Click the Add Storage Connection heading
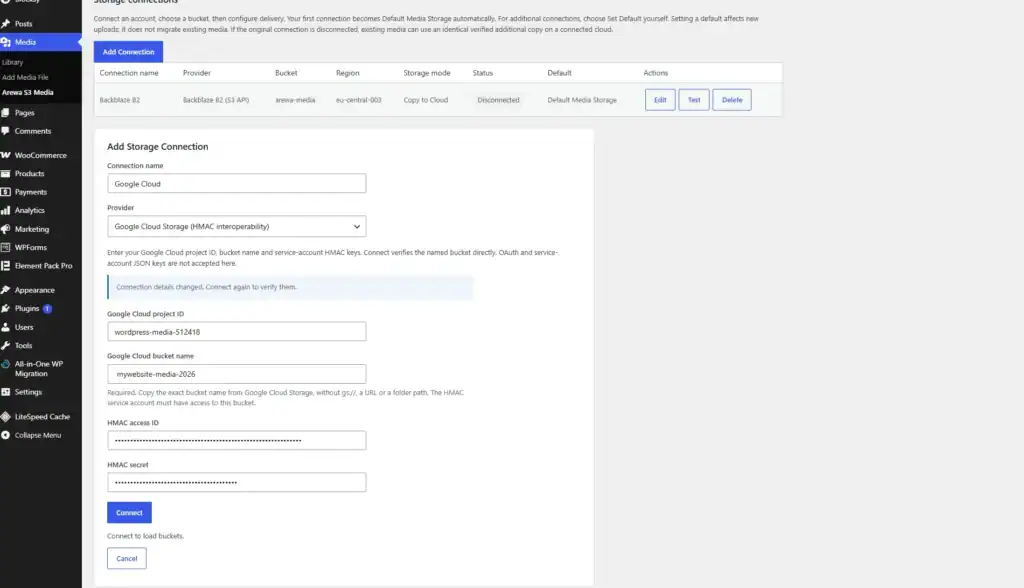The height and width of the screenshot is (588, 1024). coord(157,146)
